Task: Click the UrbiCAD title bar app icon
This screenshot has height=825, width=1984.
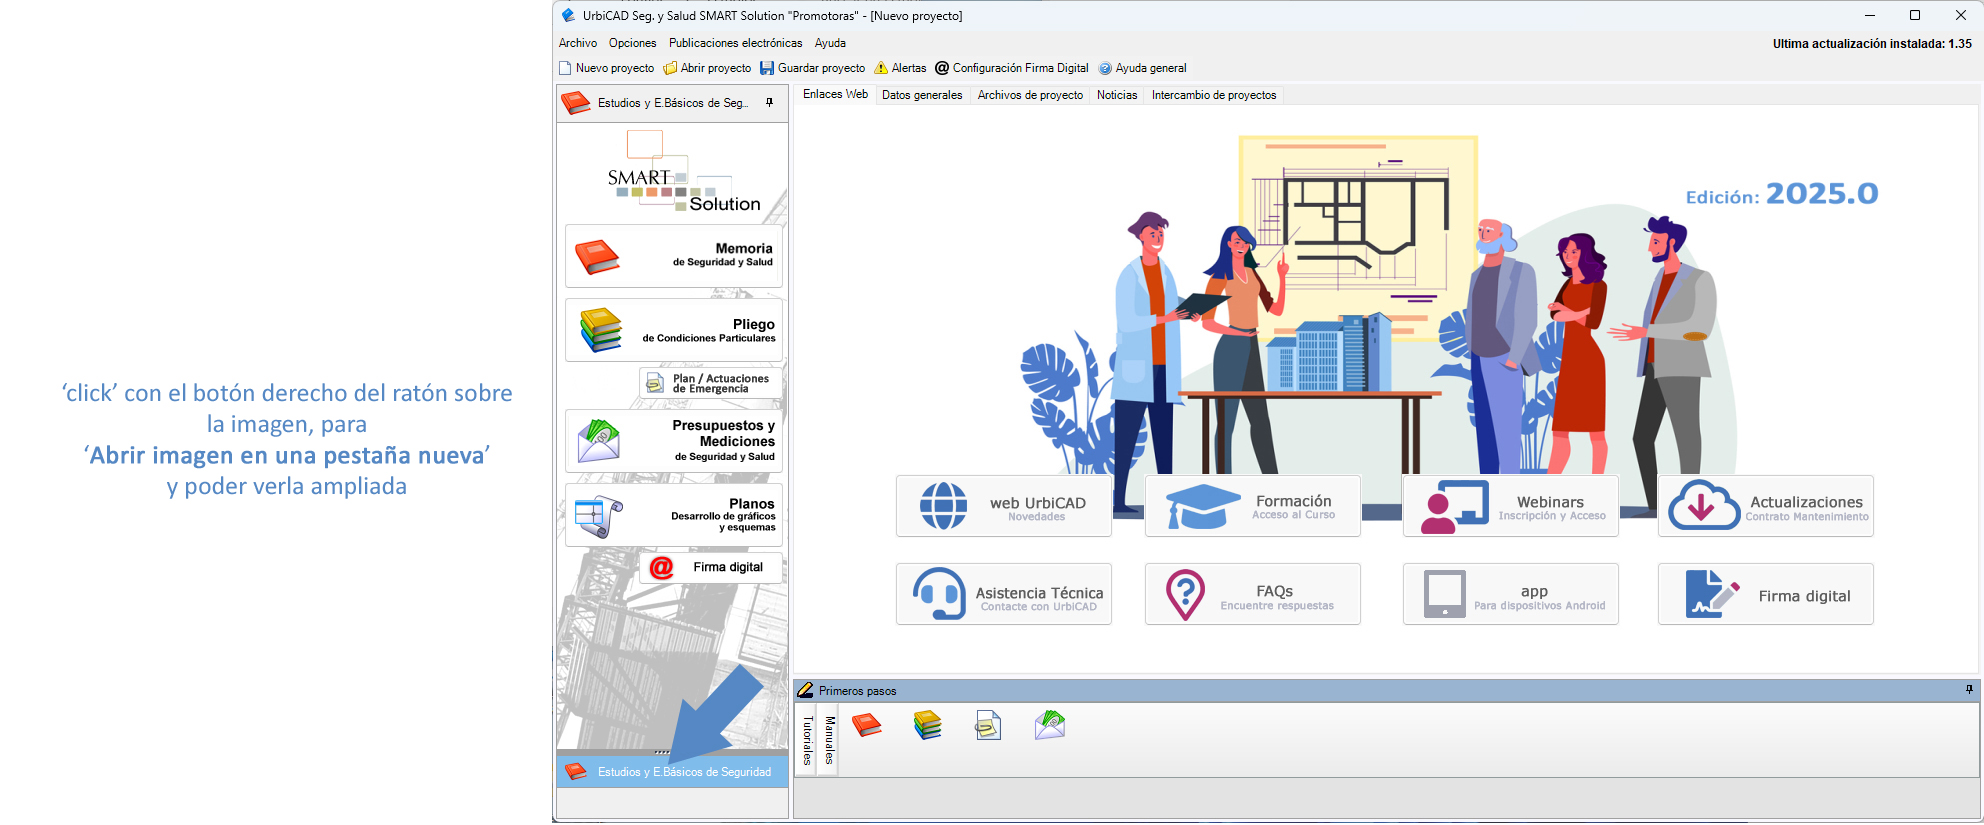Action: 568,15
